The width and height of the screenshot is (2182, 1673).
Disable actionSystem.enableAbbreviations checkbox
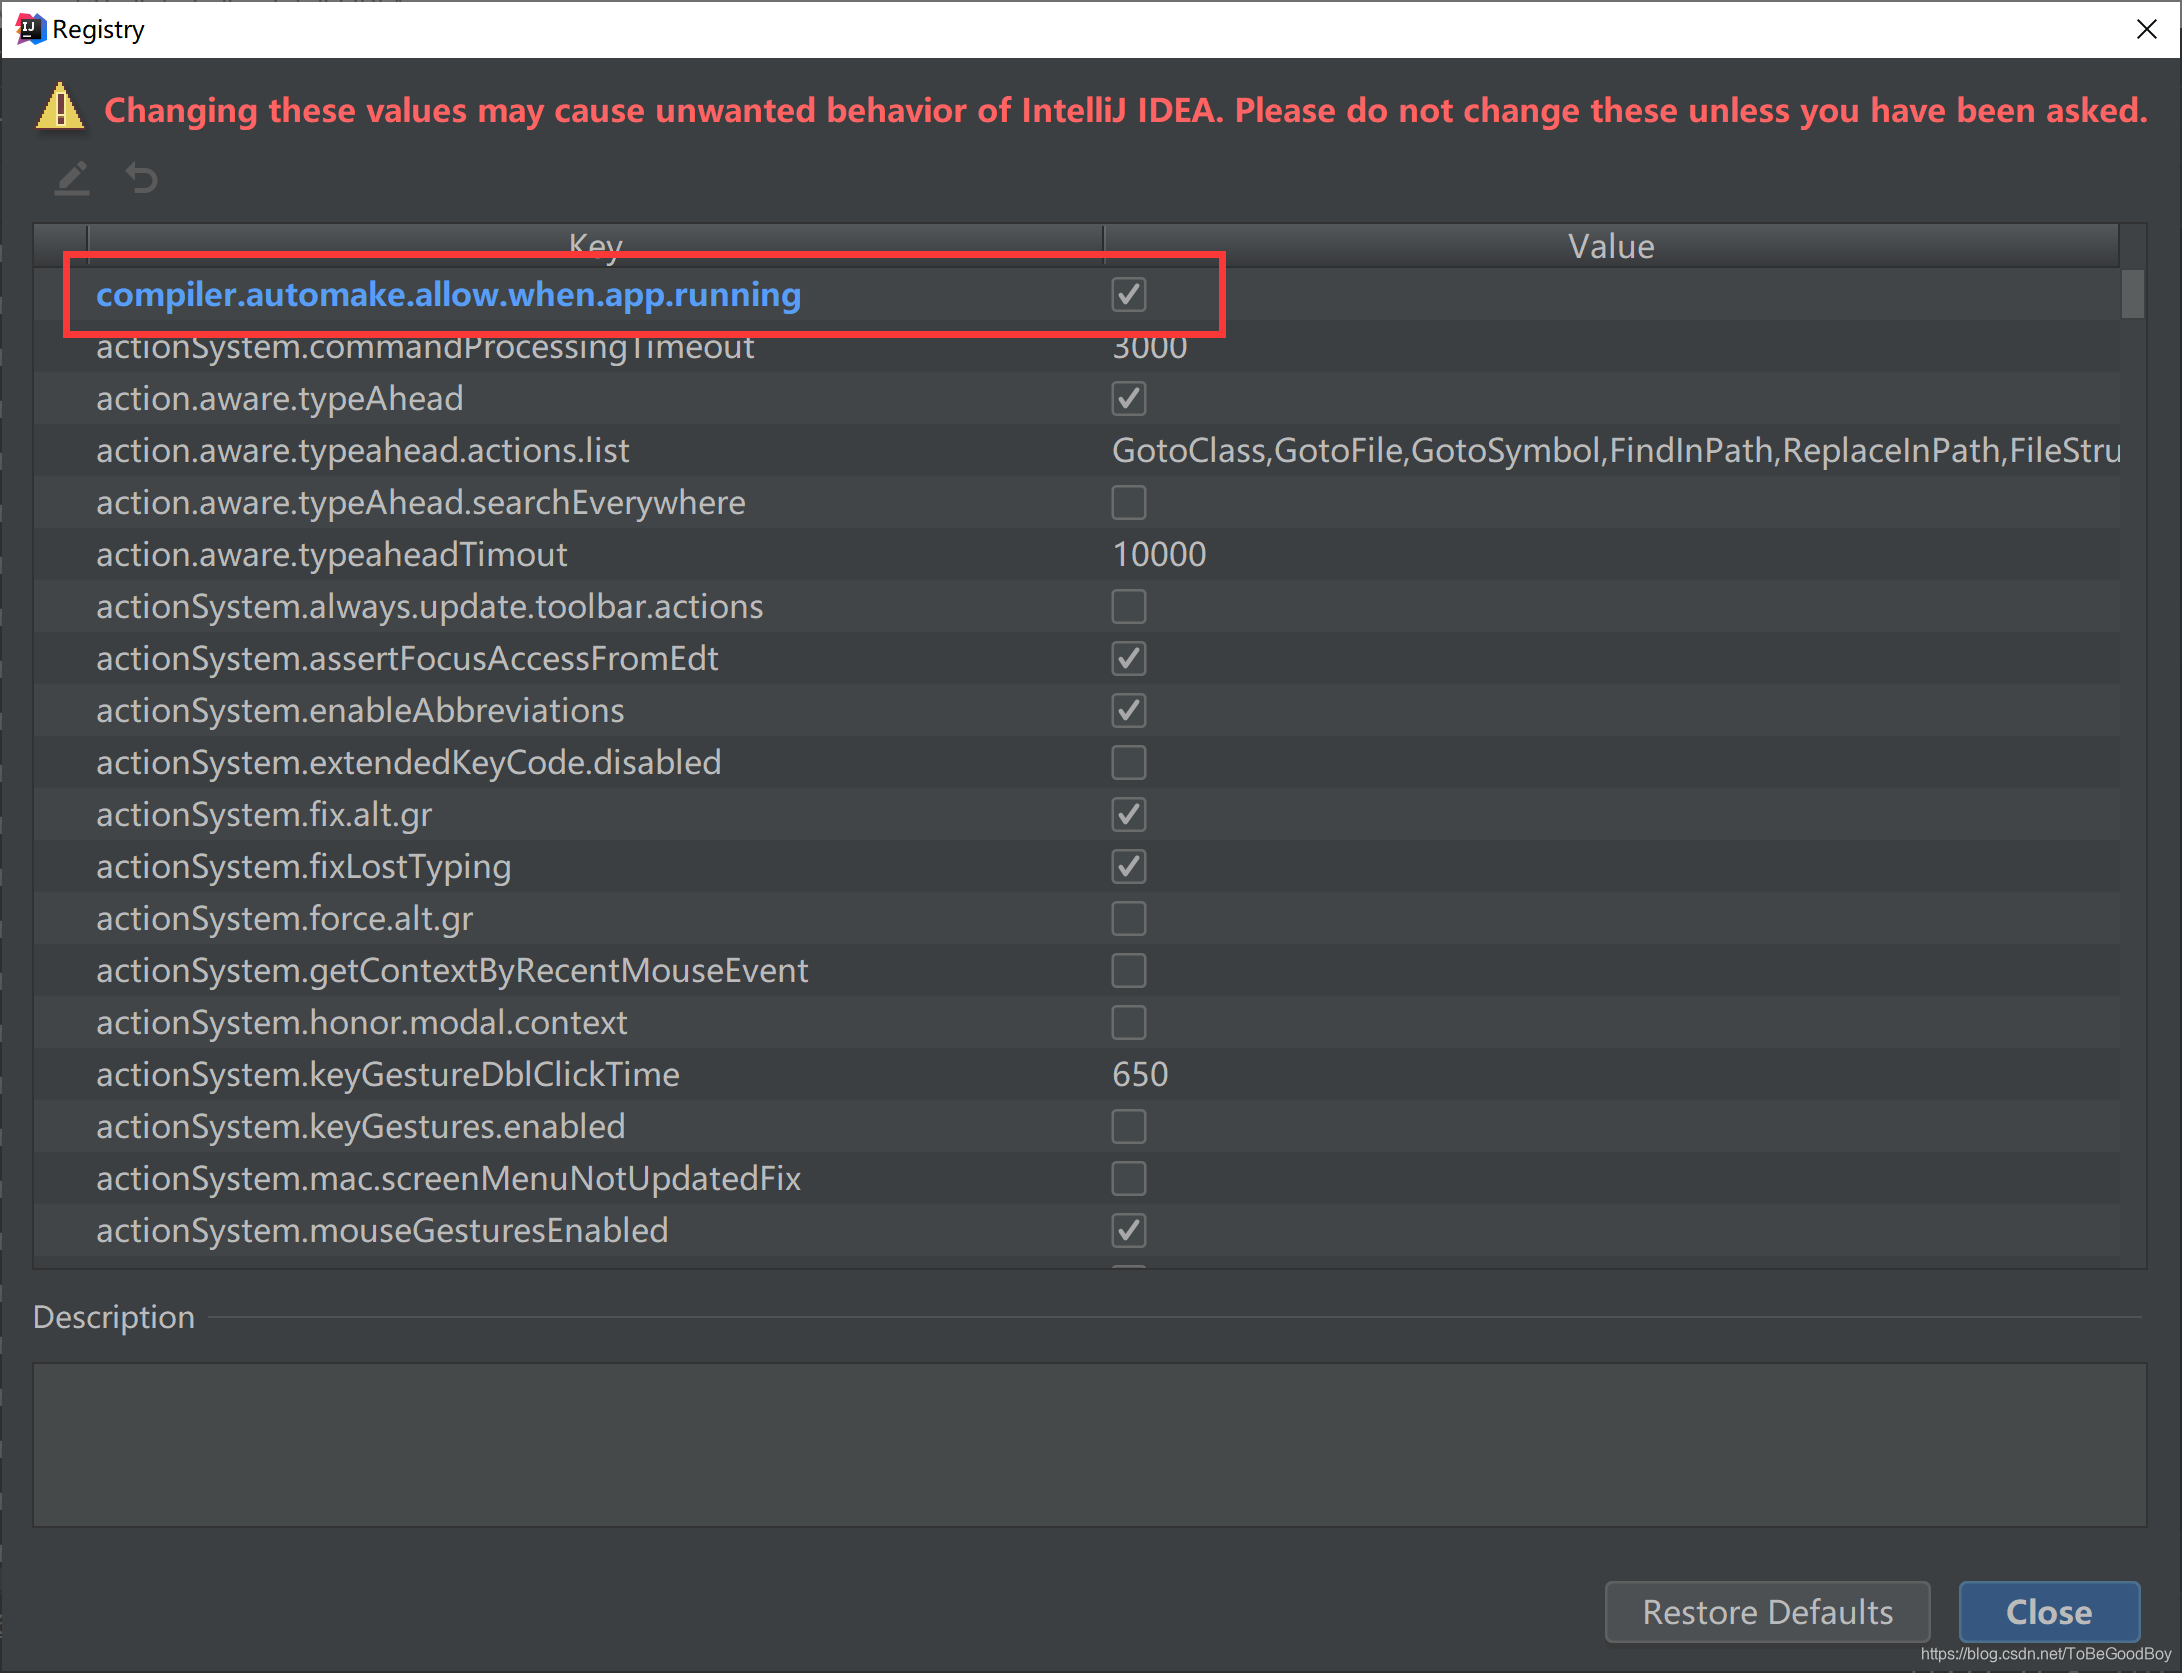coord(1128,711)
